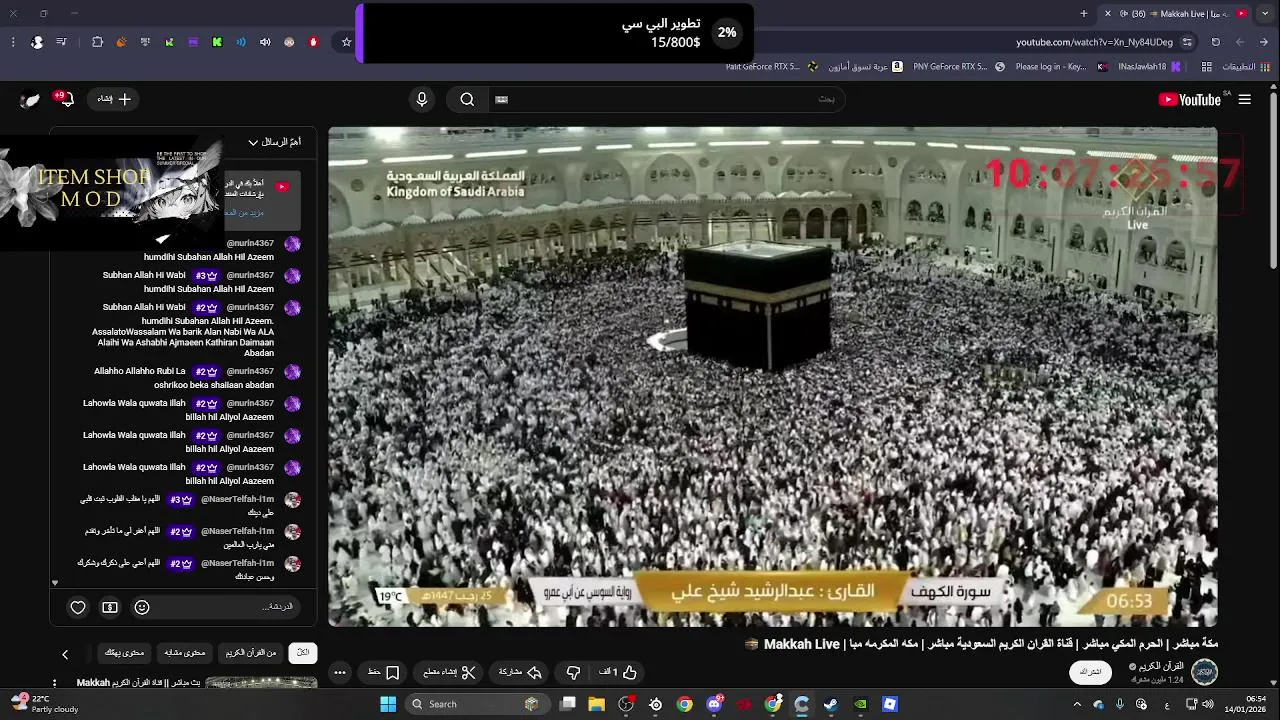1280x720 pixels.
Task: Open the Windows Start button
Action: [x=388, y=704]
